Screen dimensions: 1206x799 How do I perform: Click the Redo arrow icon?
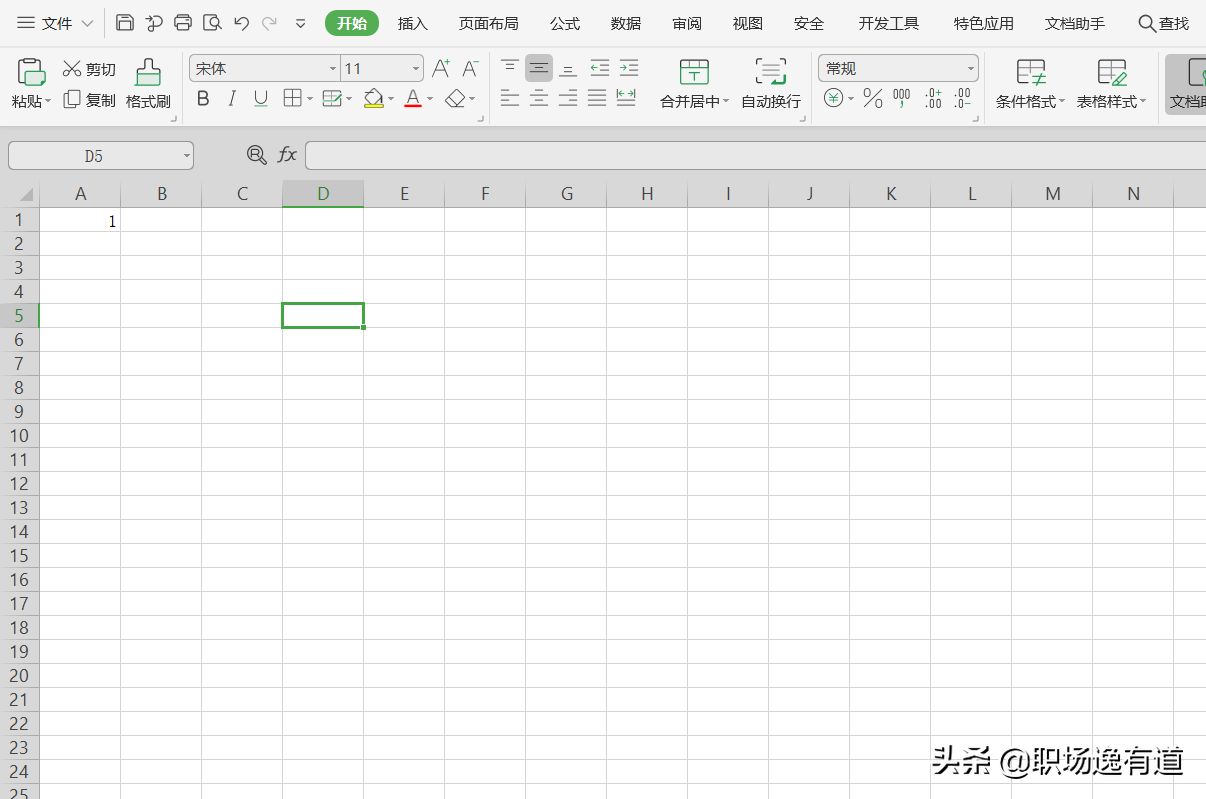pos(269,23)
